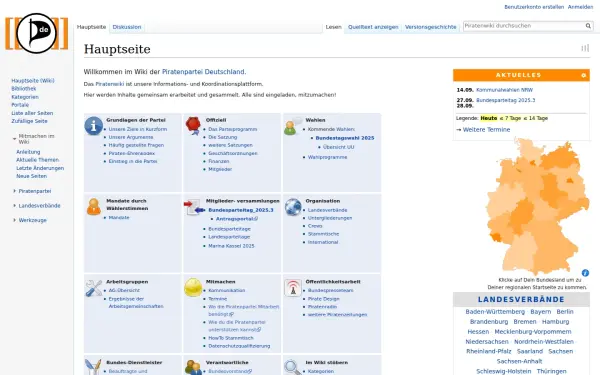Image resolution: width=600 pixels, height=375 pixels.
Task: Focus the Piratenwiki durchsuchen search field
Action: [x=523, y=26]
